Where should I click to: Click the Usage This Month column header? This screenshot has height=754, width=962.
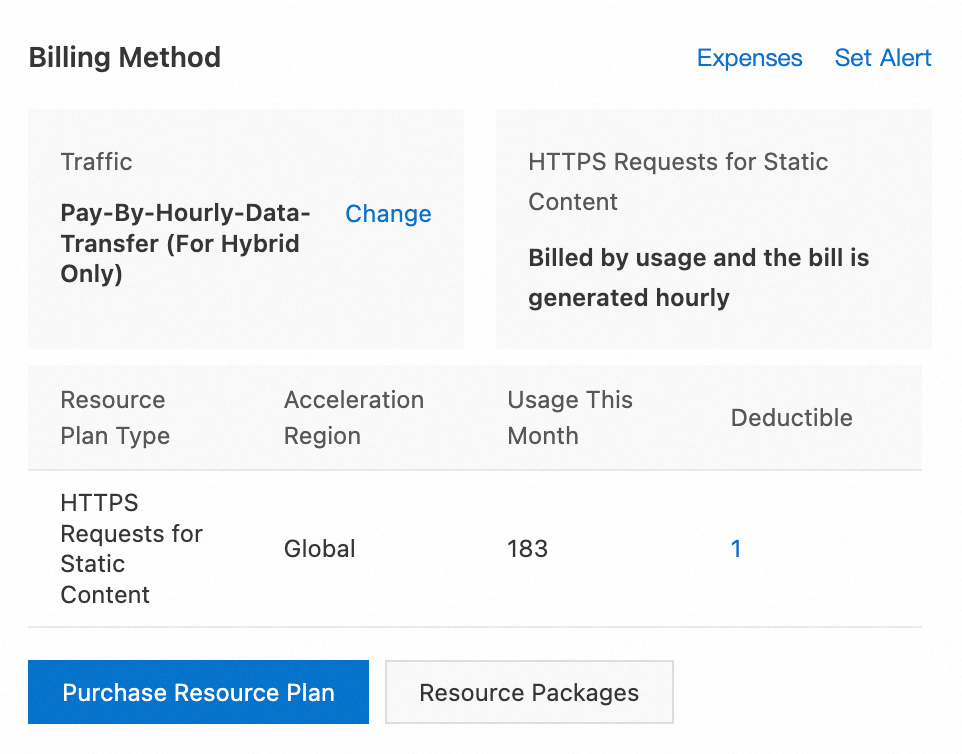pyautogui.click(x=570, y=418)
